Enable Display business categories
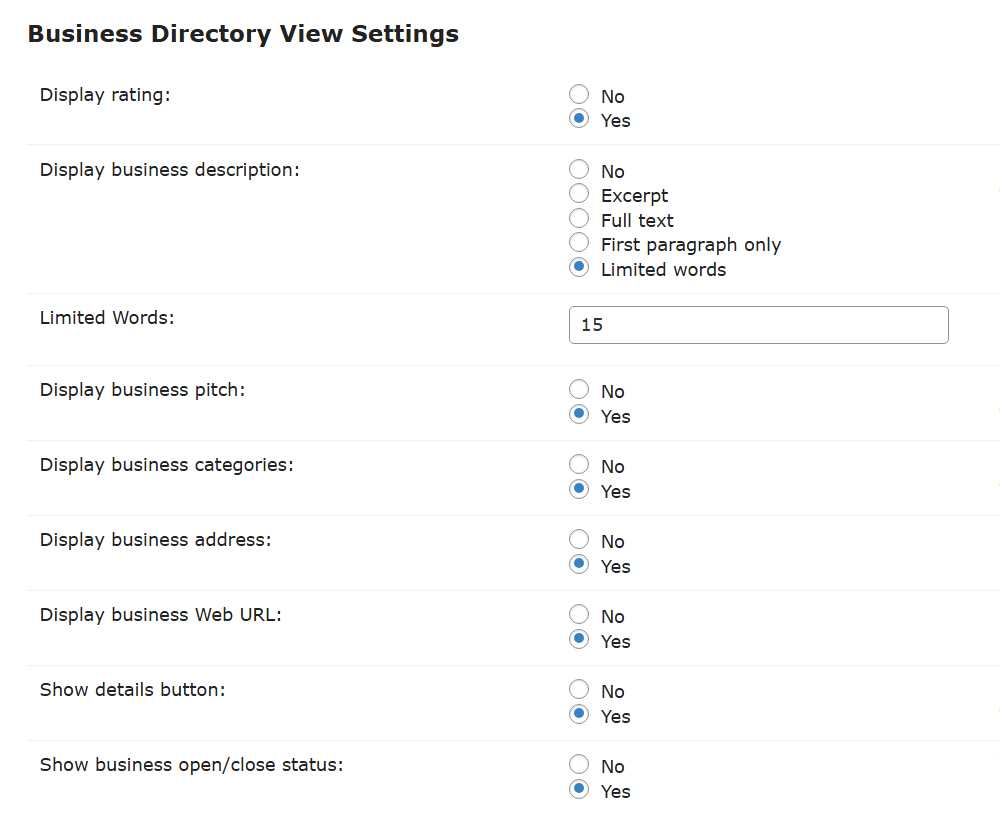This screenshot has width=1000, height=820. point(579,490)
